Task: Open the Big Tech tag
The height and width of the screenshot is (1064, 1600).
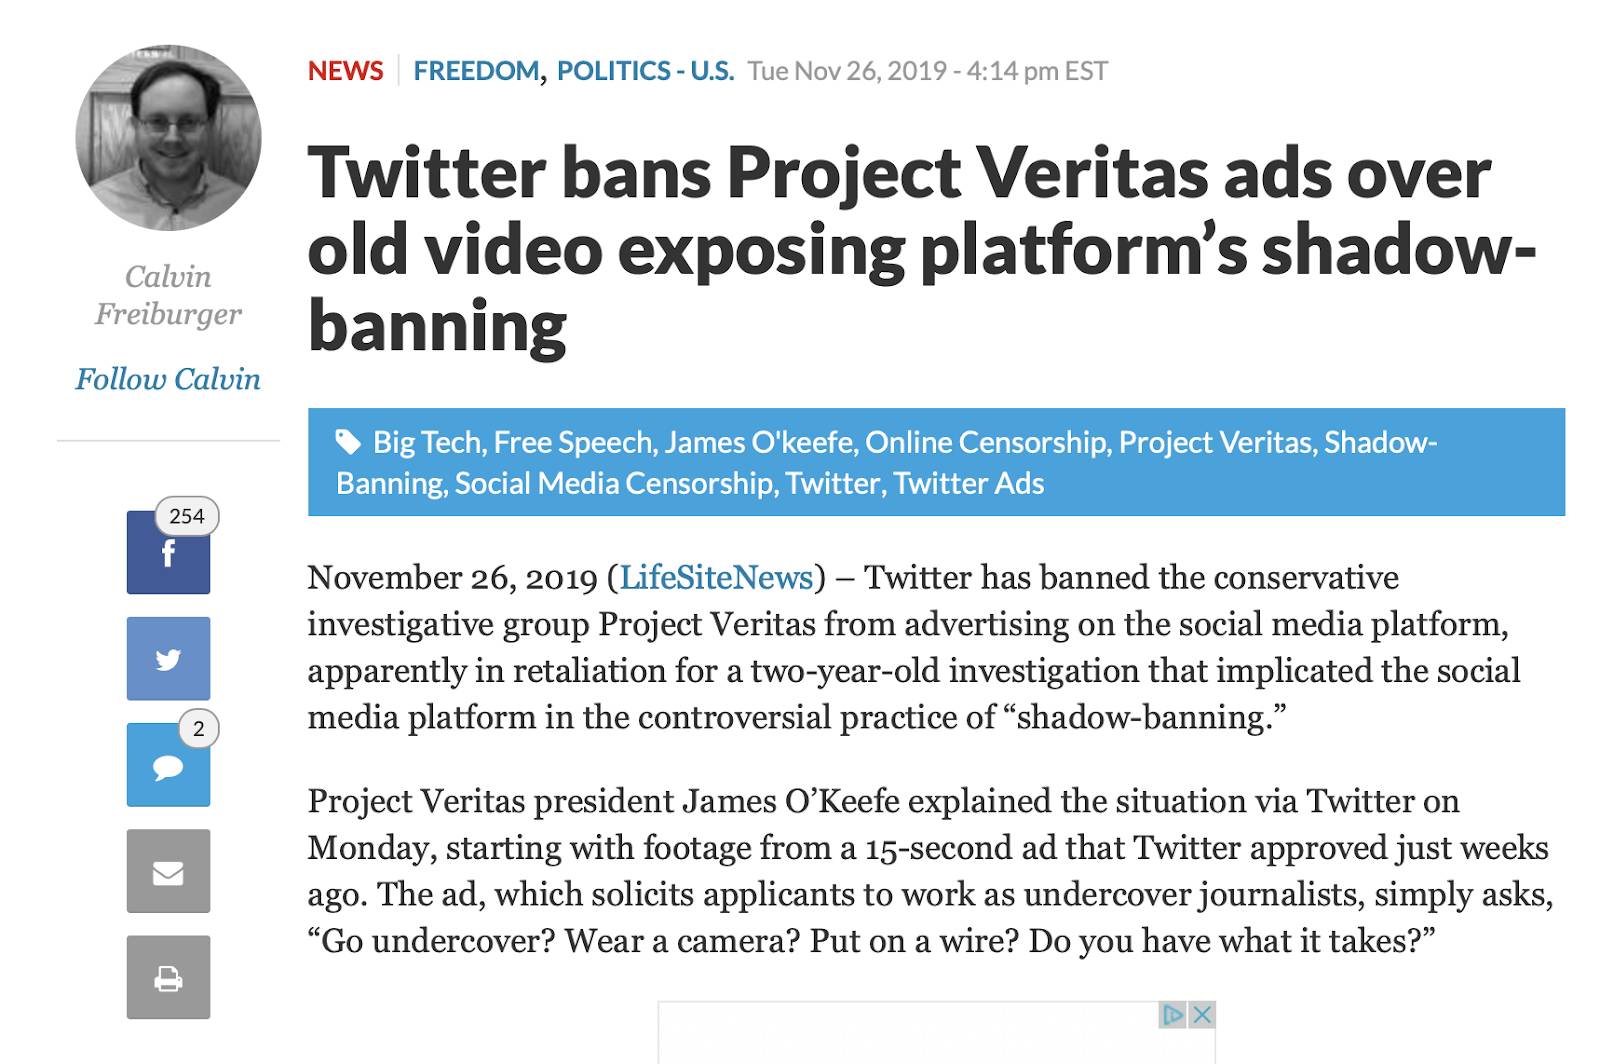Action: point(427,442)
